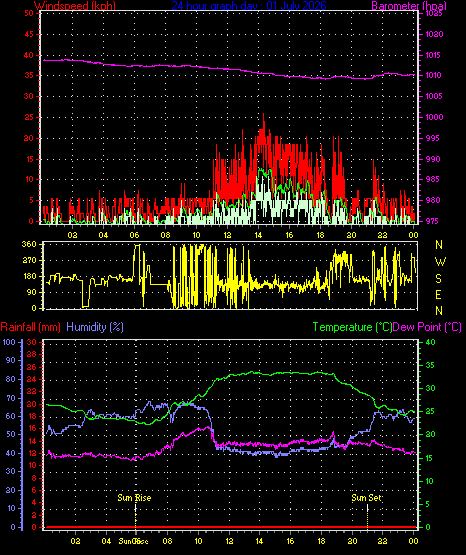Click the red rainfall line at zero
This screenshot has width=466, height=555.
tap(231, 527)
